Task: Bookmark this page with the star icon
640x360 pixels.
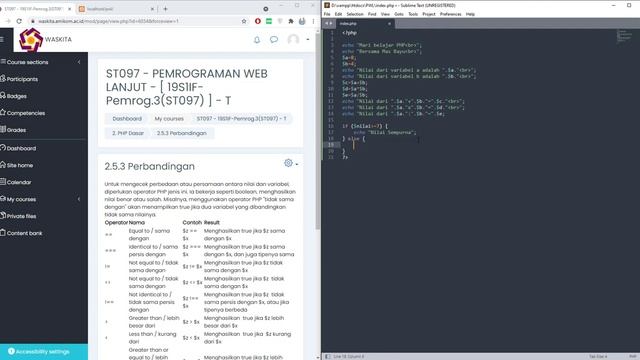Action: [244, 21]
